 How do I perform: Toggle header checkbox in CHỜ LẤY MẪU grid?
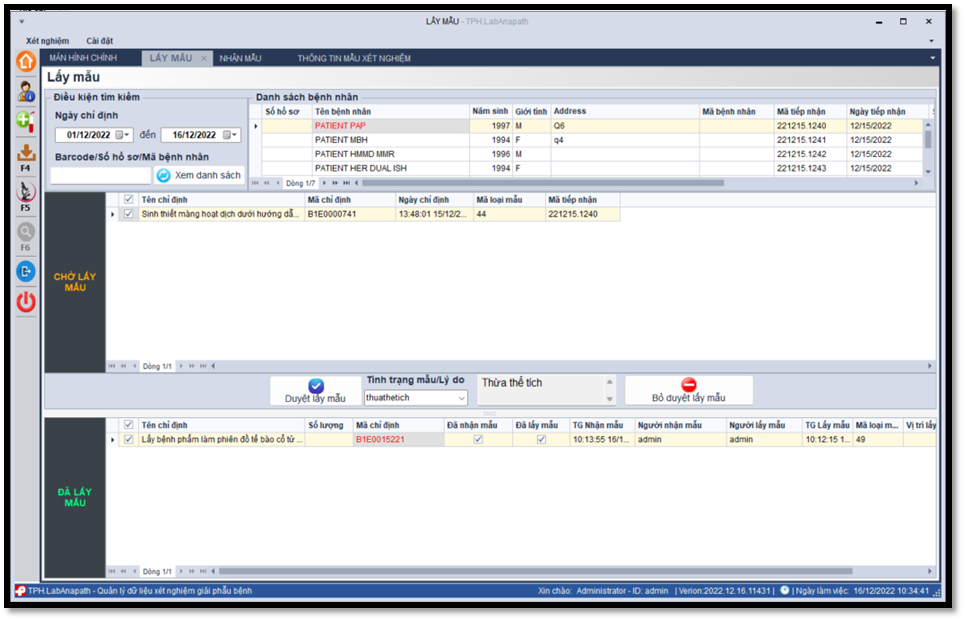click(x=127, y=200)
